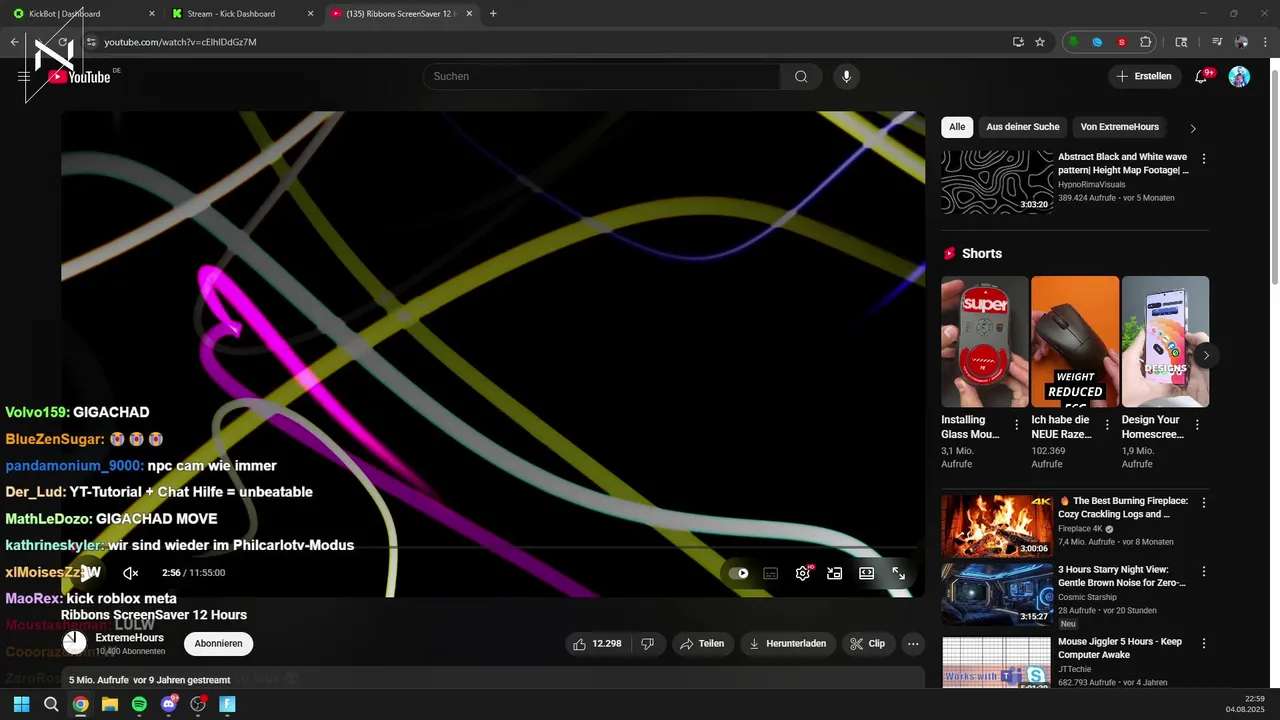The width and height of the screenshot is (1280, 720).
Task: Switch to the Stream - Kick Dashboard tab
Action: point(241,14)
